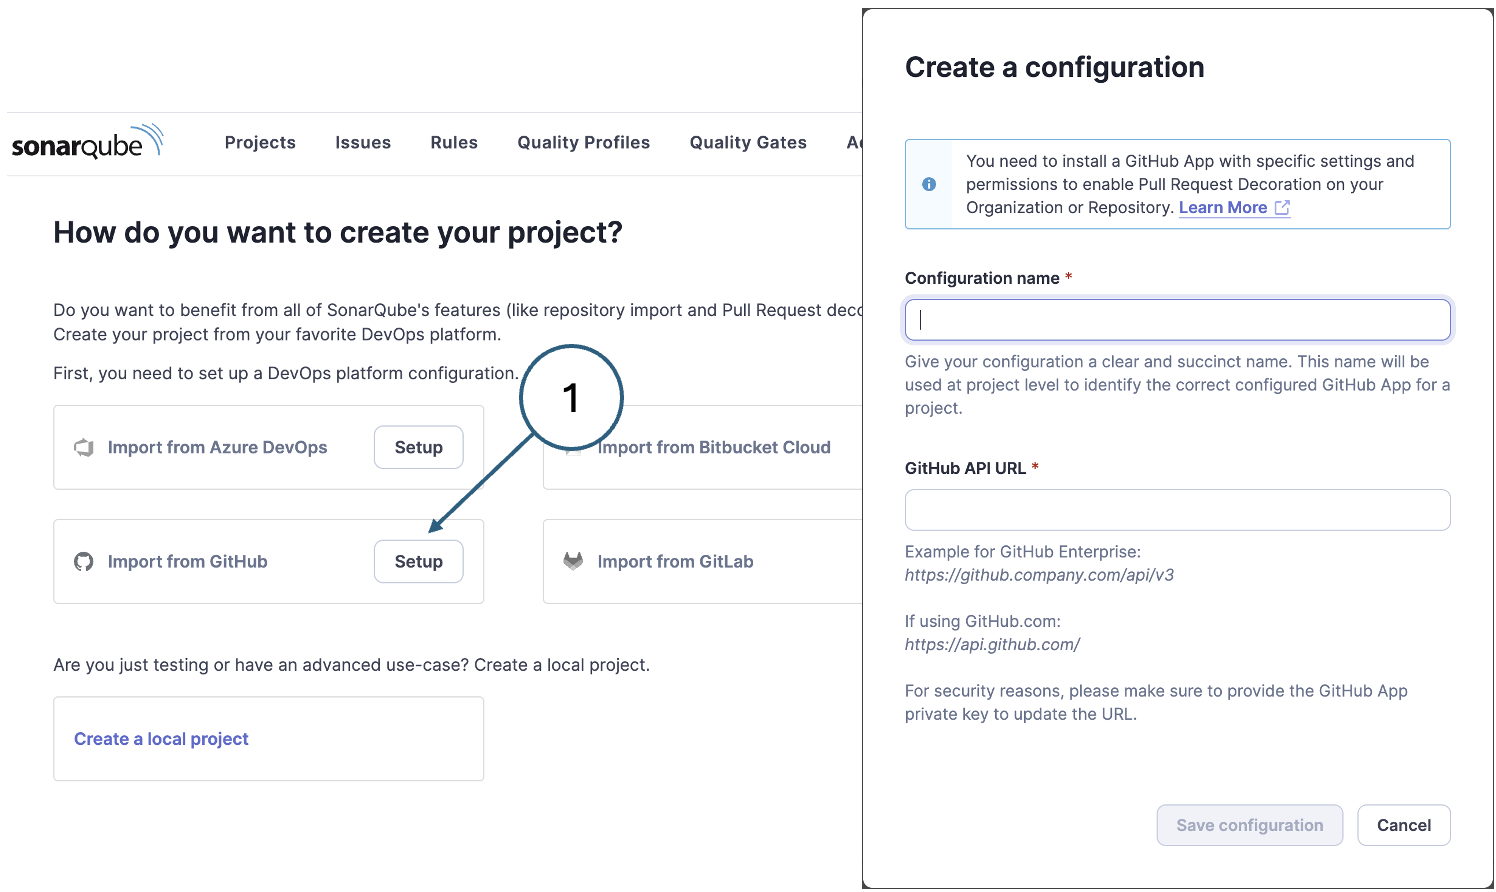Open Quality Profiles in the navigation bar
This screenshot has height=892, width=1496.
(x=584, y=143)
